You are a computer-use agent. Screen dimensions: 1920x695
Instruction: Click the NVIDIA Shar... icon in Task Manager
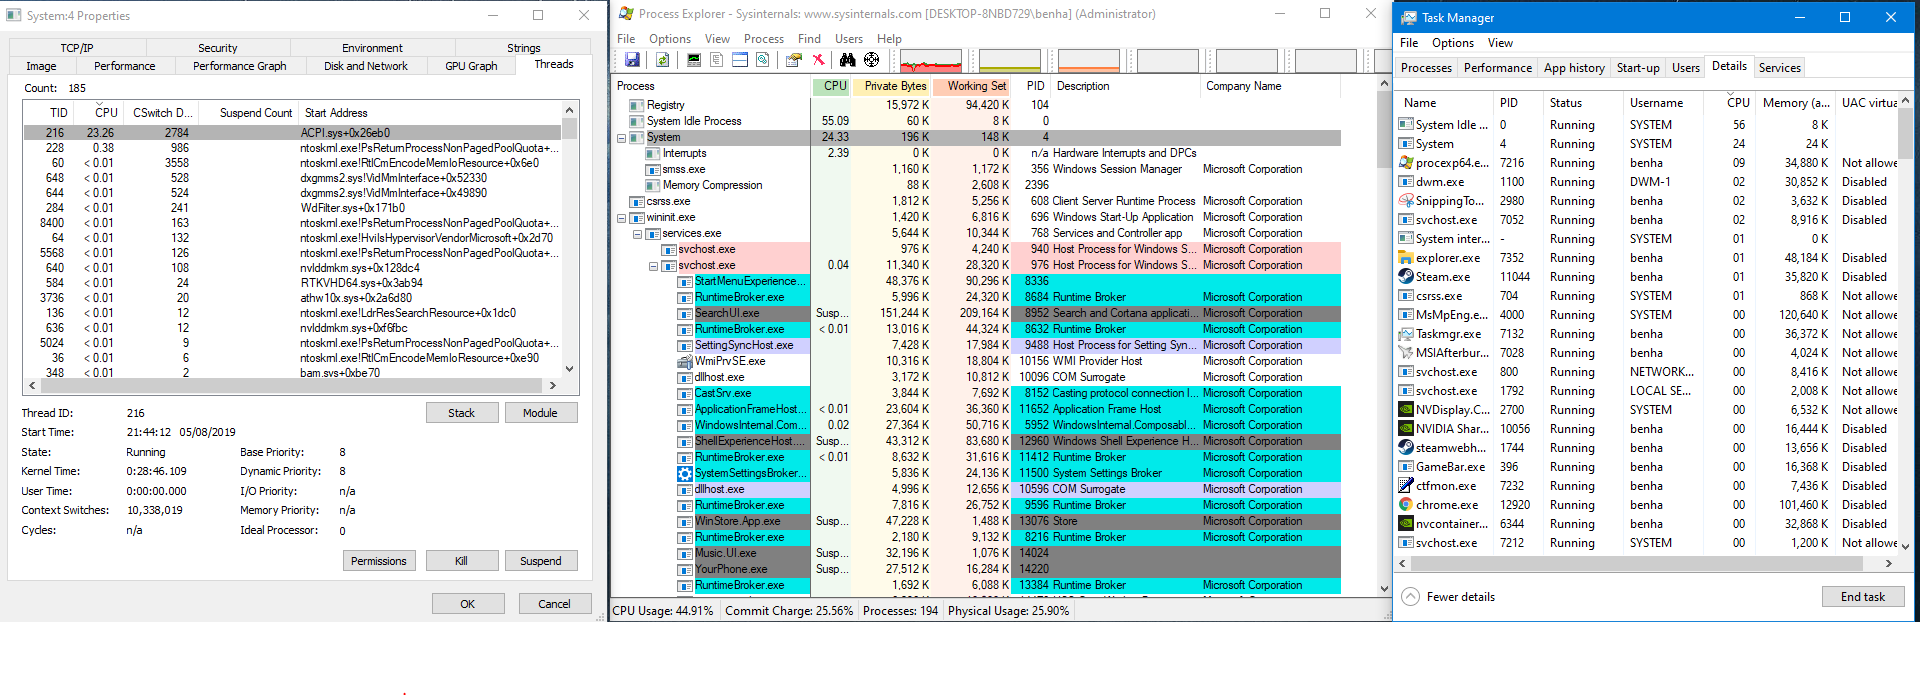click(x=1406, y=429)
